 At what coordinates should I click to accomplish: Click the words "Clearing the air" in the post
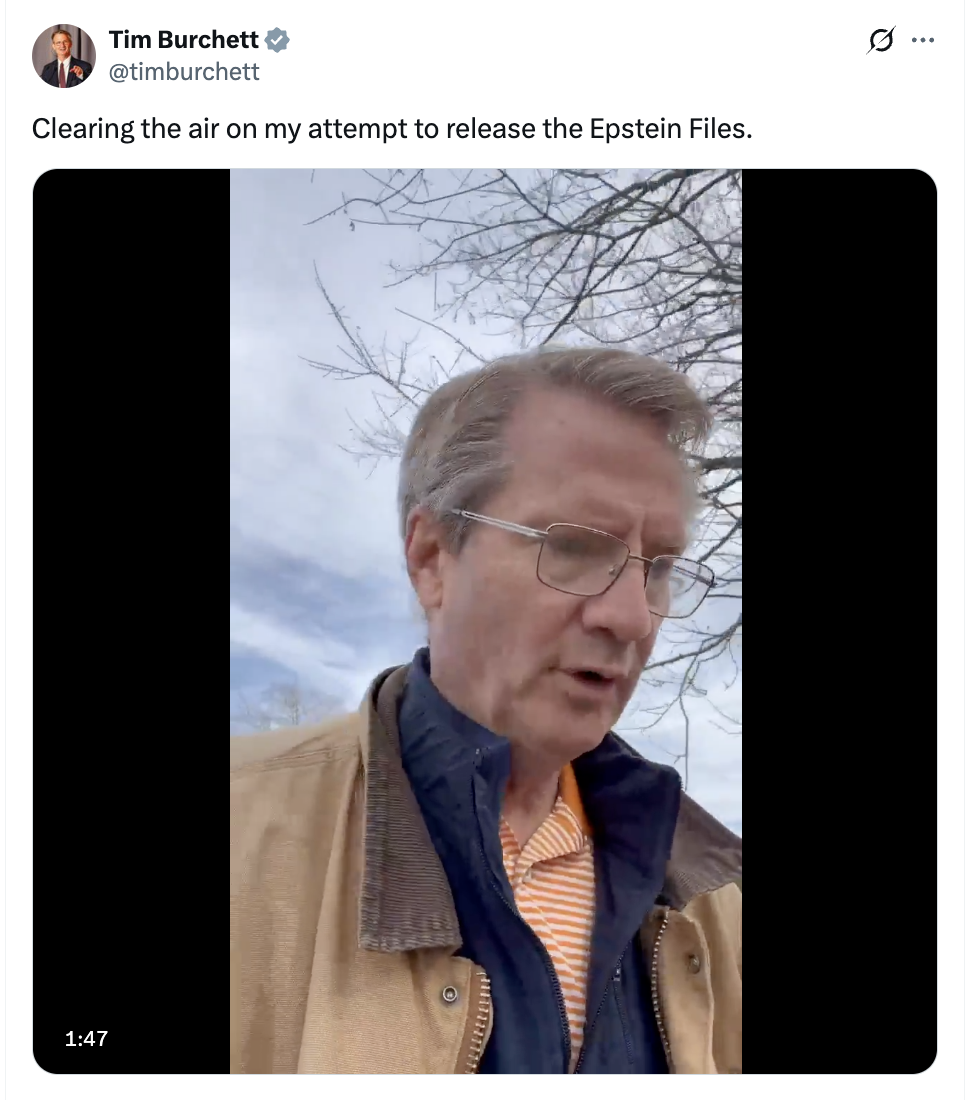coord(125,129)
